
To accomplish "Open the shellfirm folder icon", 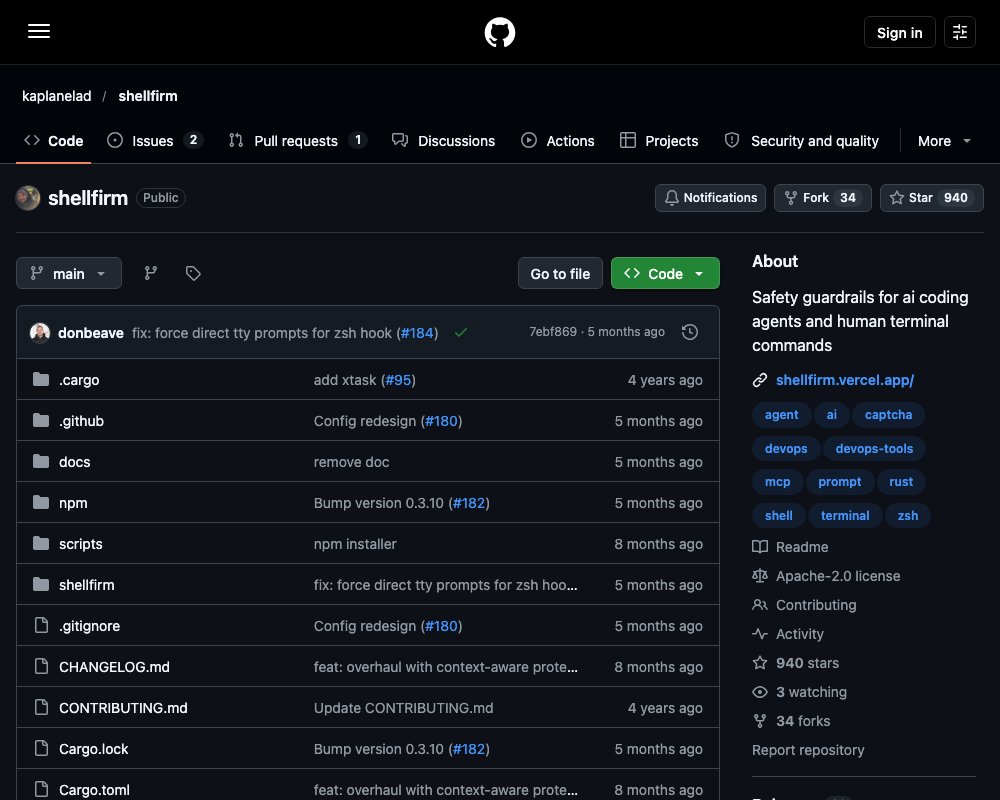I will 41,584.
